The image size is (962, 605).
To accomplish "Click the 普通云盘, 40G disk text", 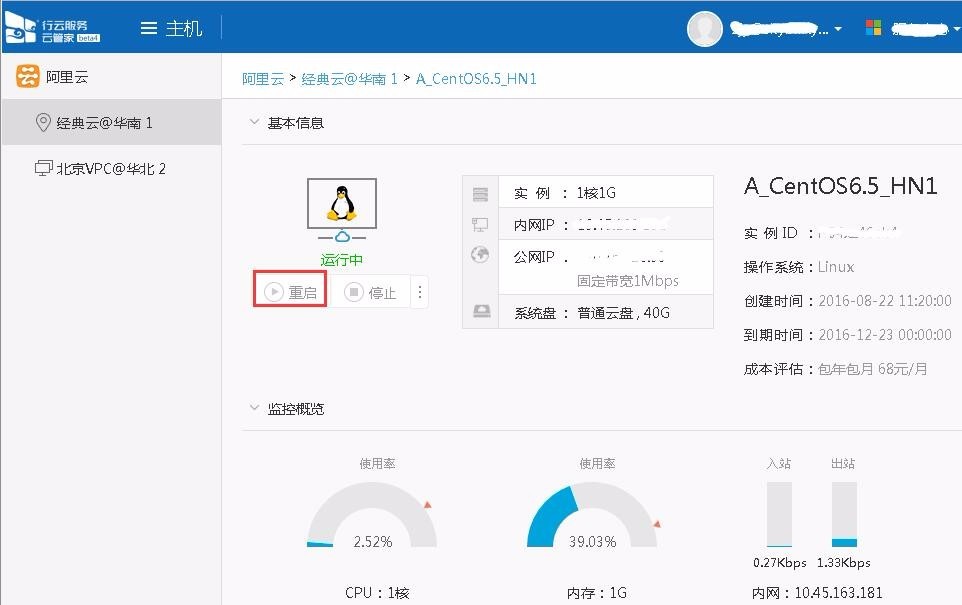I will [x=623, y=313].
